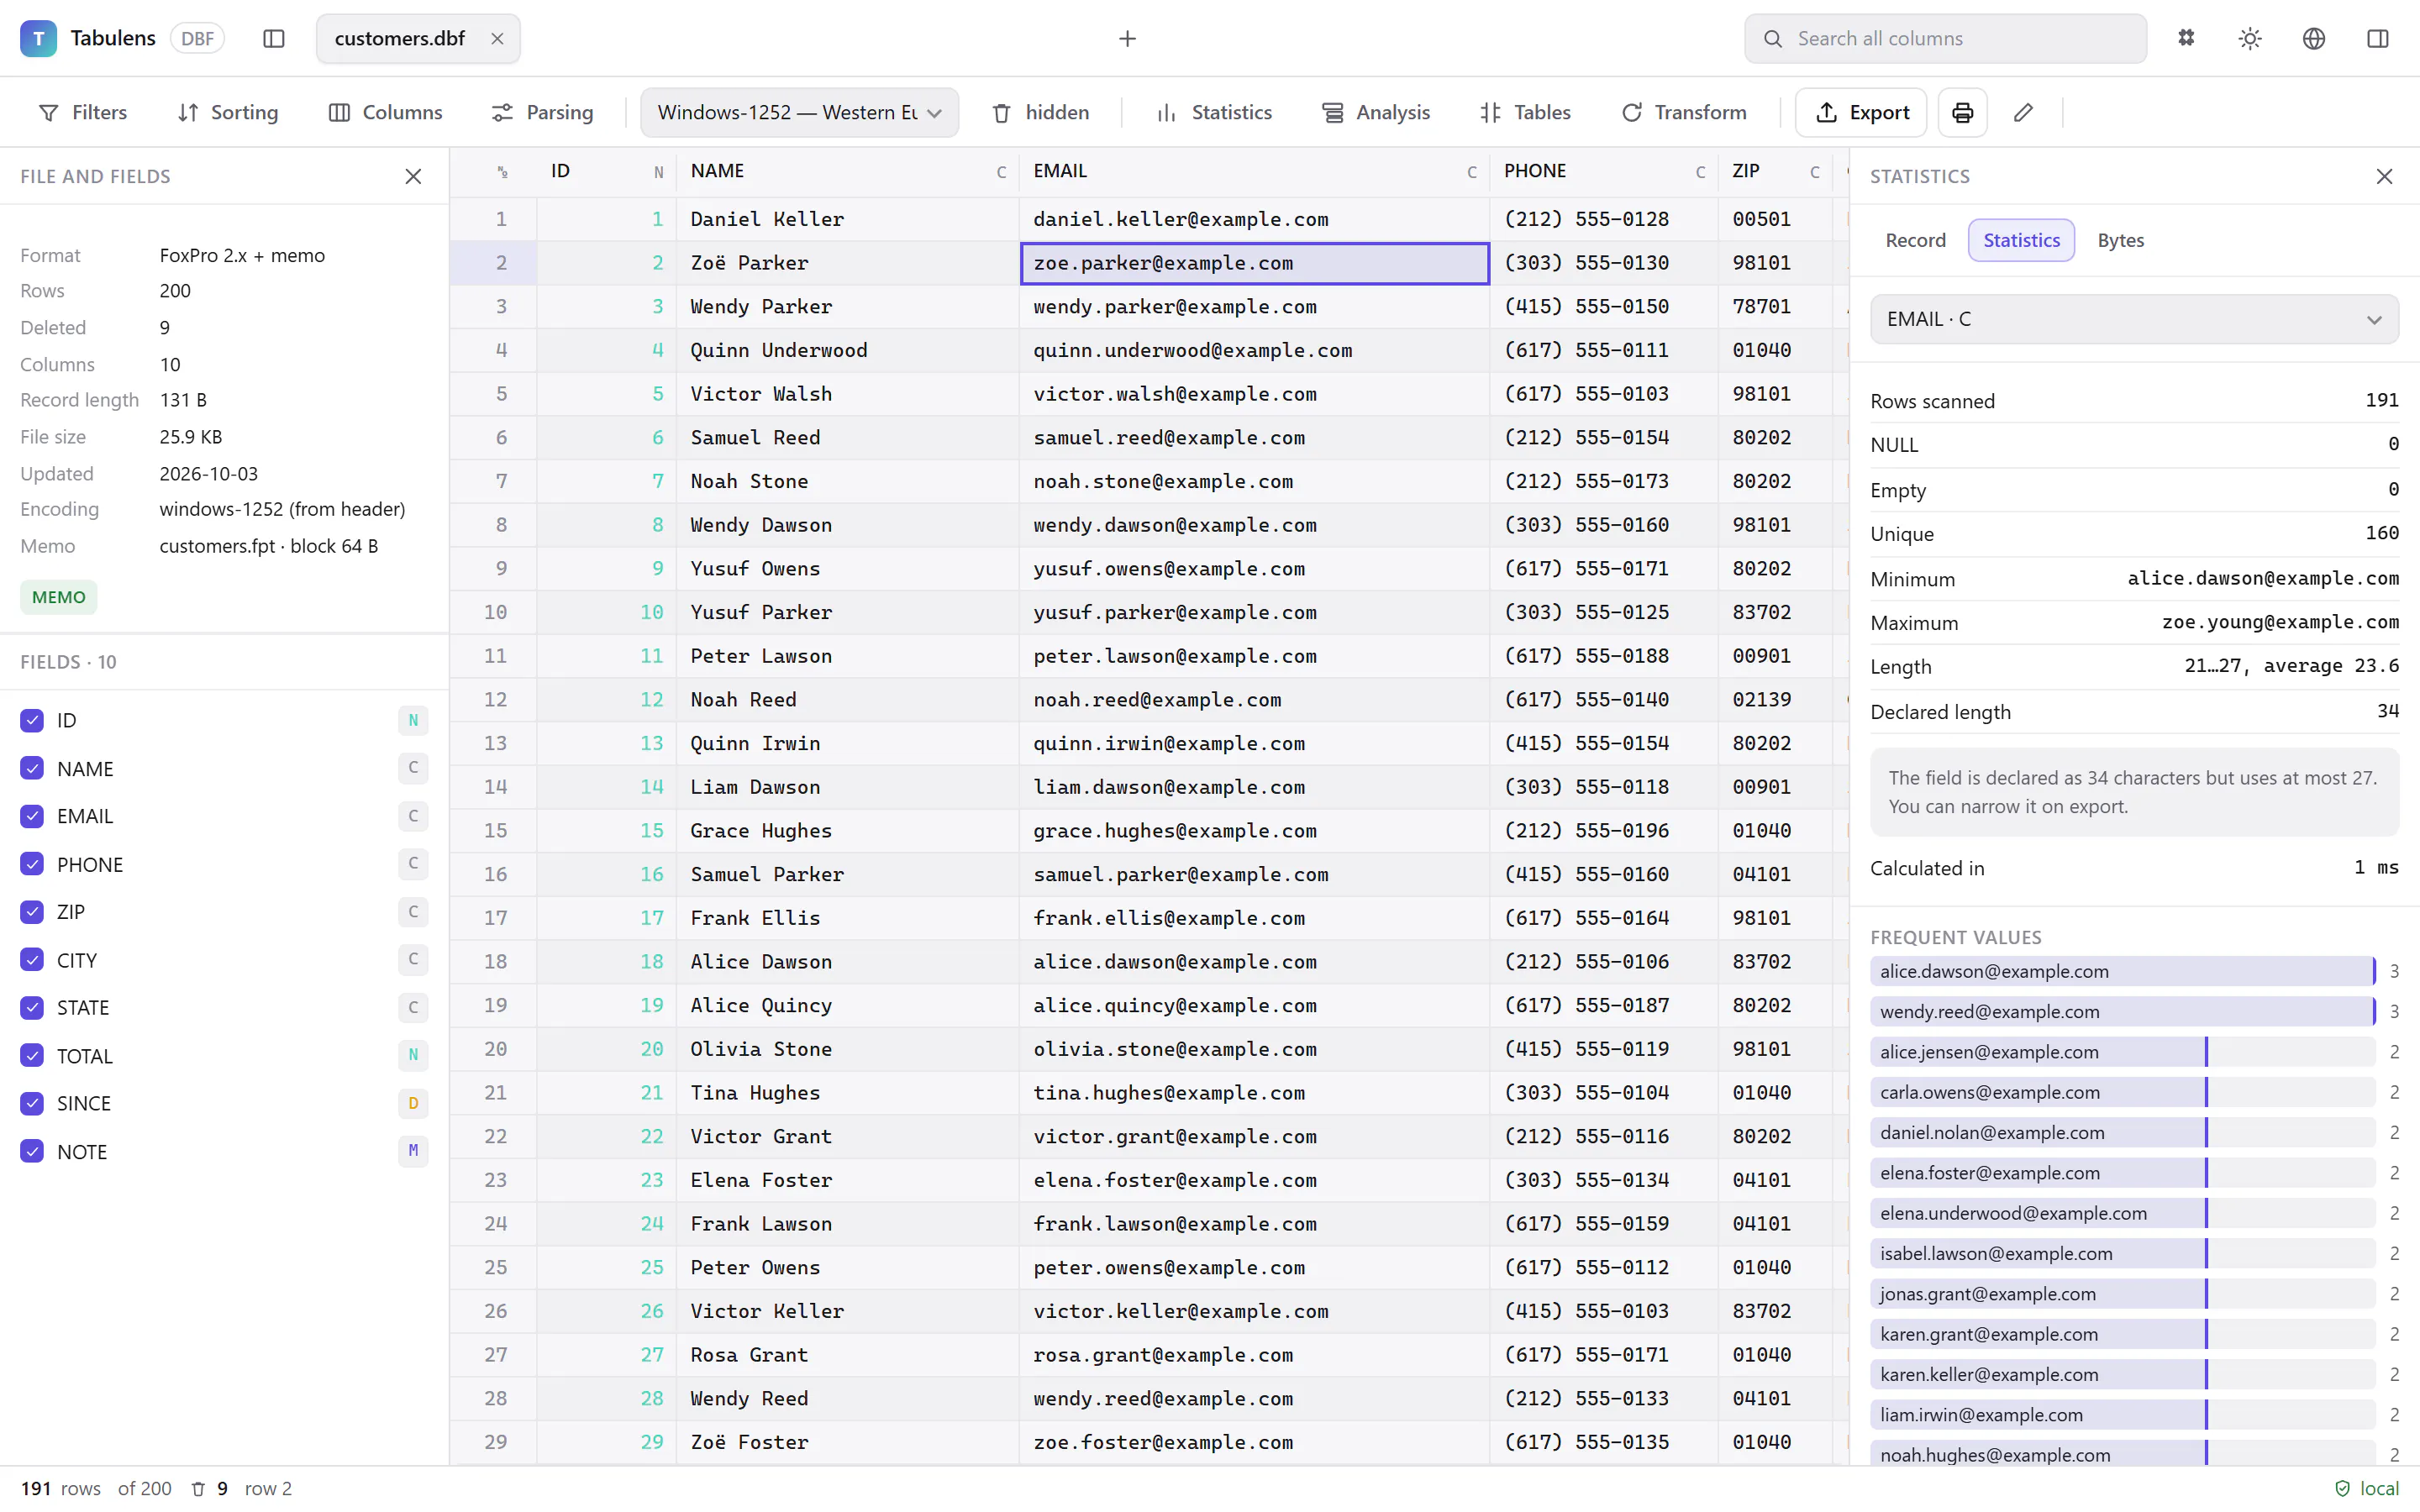Focus the Search all columns field
2420x1512 pixels.
click(x=1945, y=38)
